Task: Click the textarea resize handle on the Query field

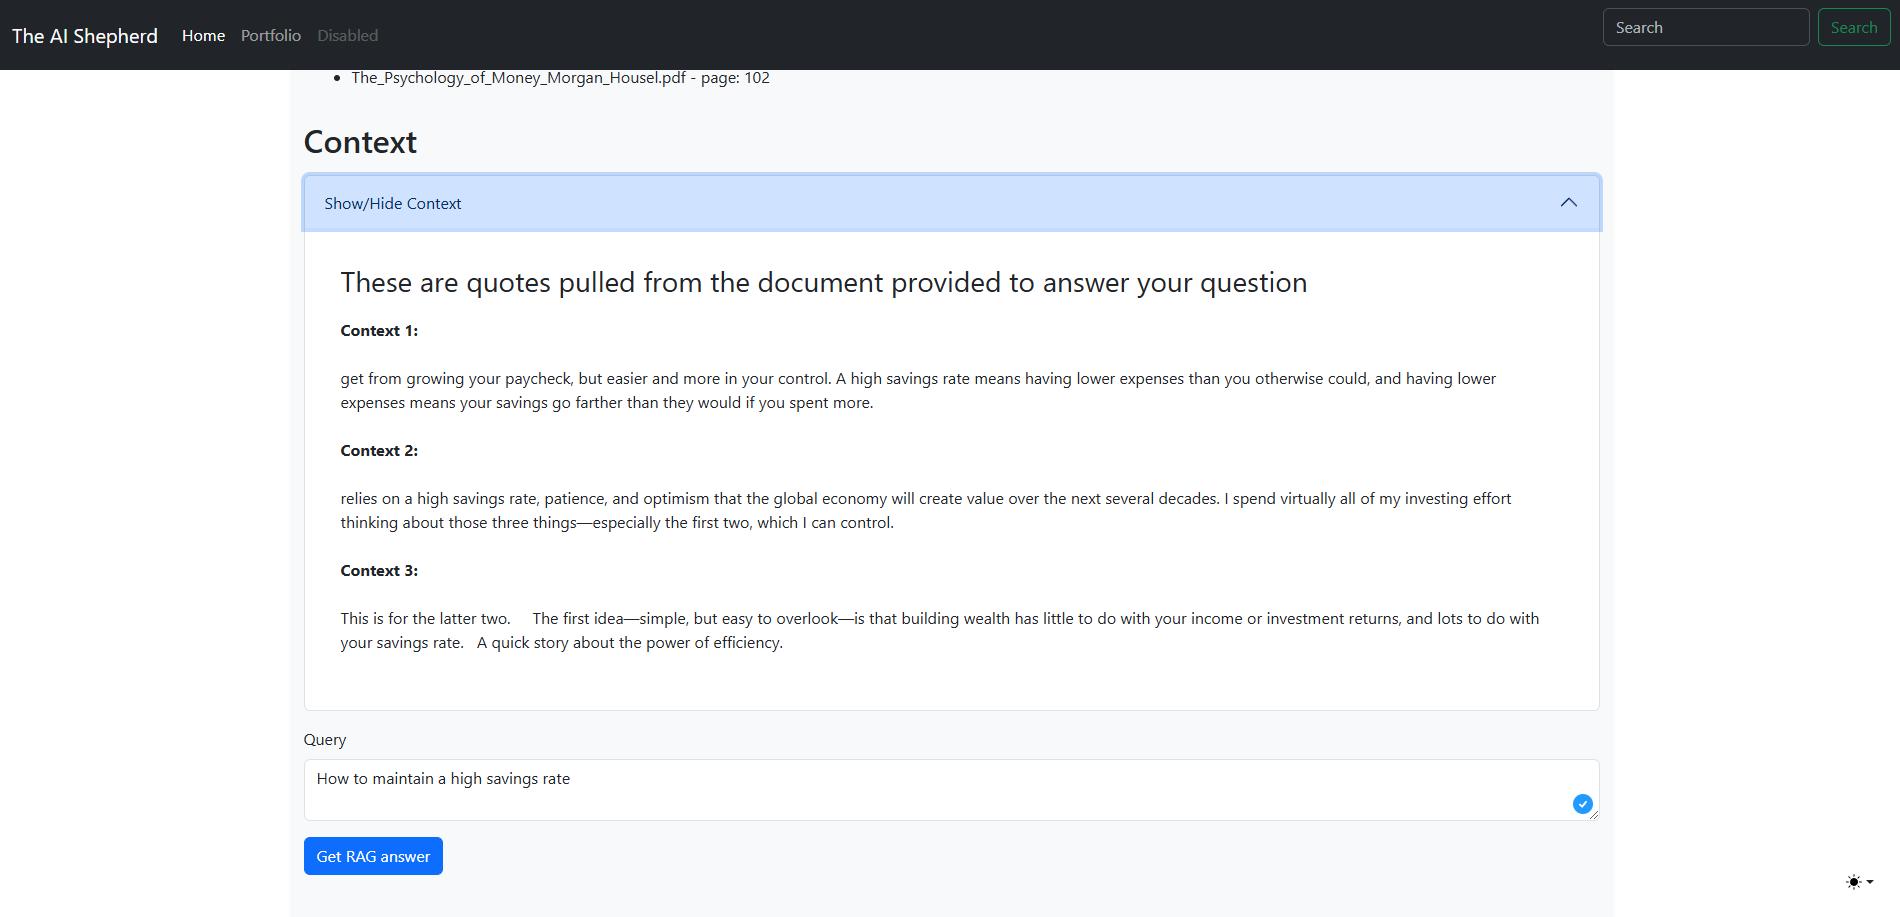Action: pyautogui.click(x=1593, y=815)
